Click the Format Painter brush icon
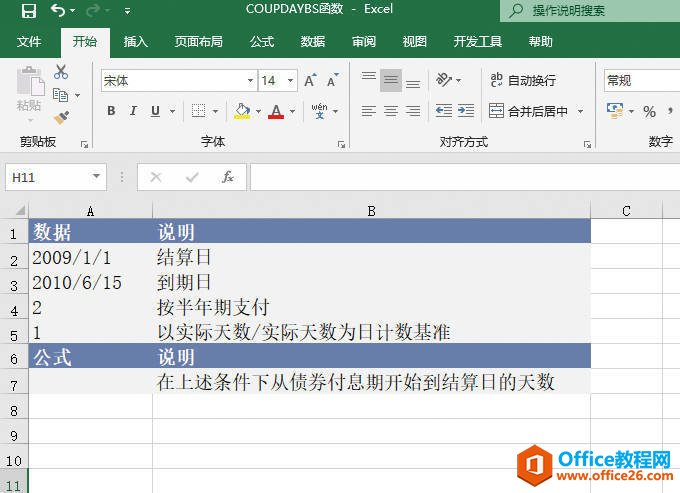 pyautogui.click(x=61, y=117)
